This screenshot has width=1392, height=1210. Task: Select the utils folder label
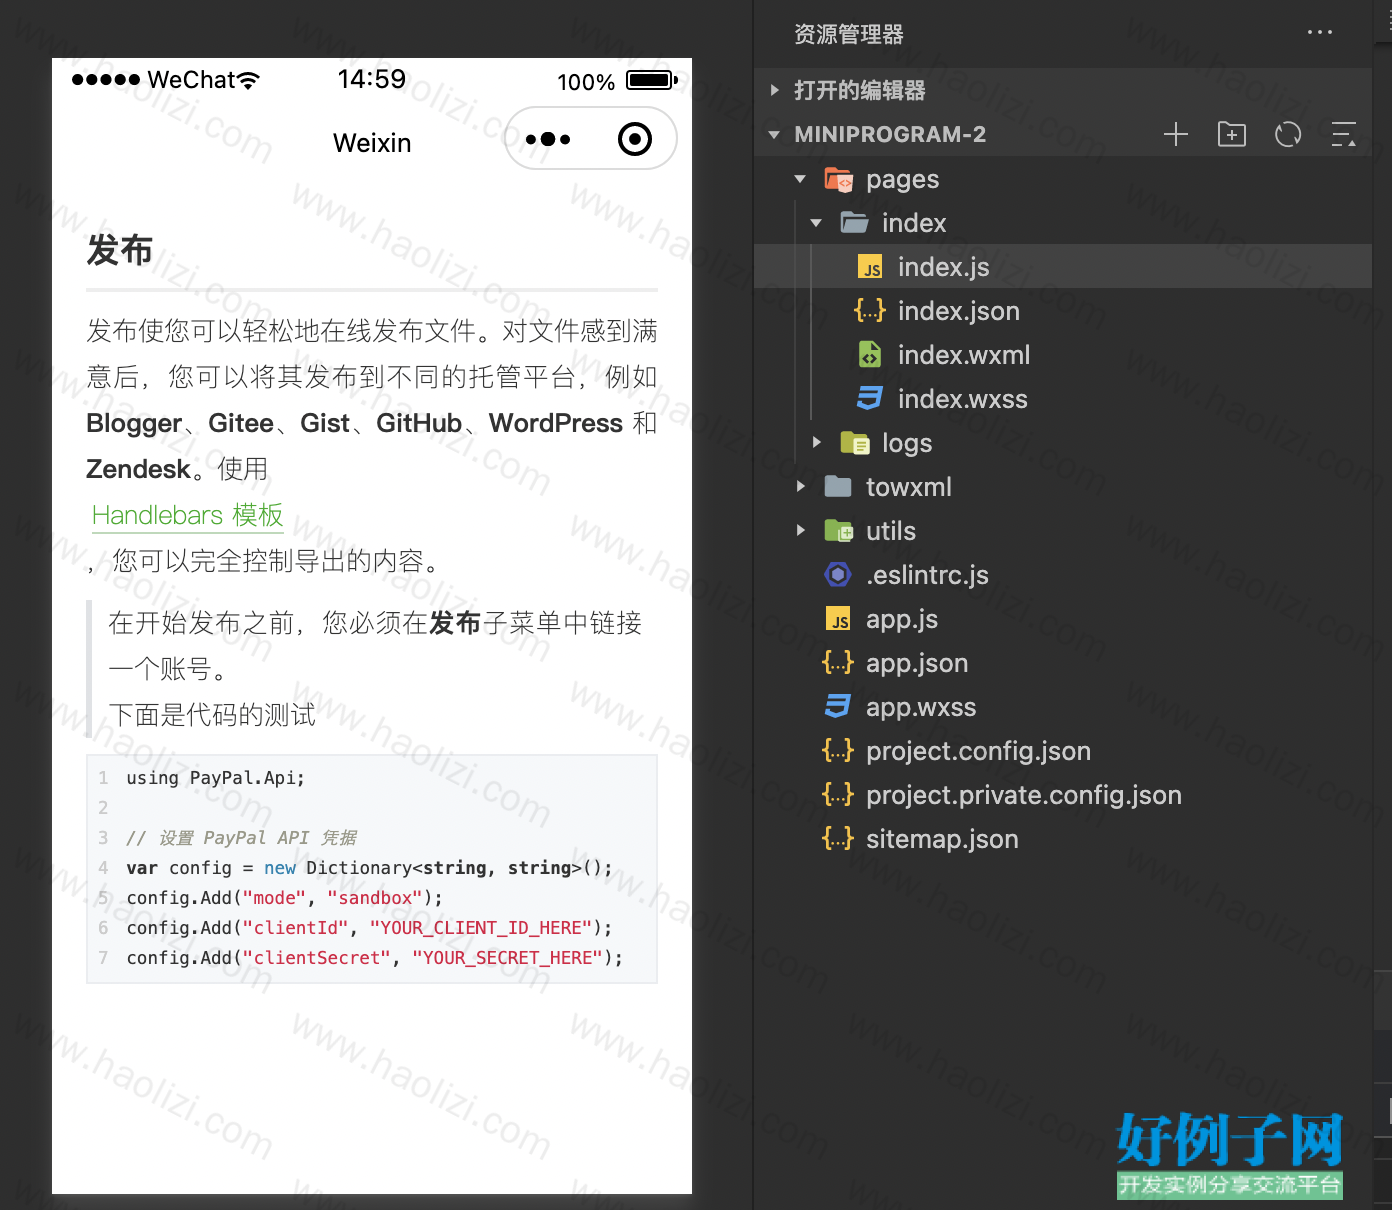click(x=891, y=531)
